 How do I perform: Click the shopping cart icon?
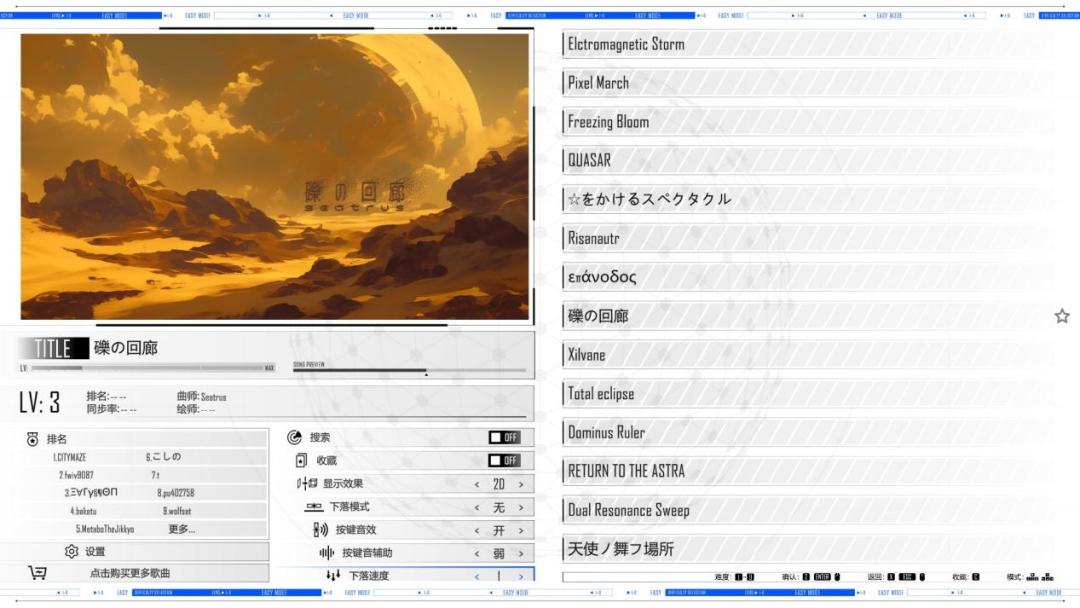[37, 572]
